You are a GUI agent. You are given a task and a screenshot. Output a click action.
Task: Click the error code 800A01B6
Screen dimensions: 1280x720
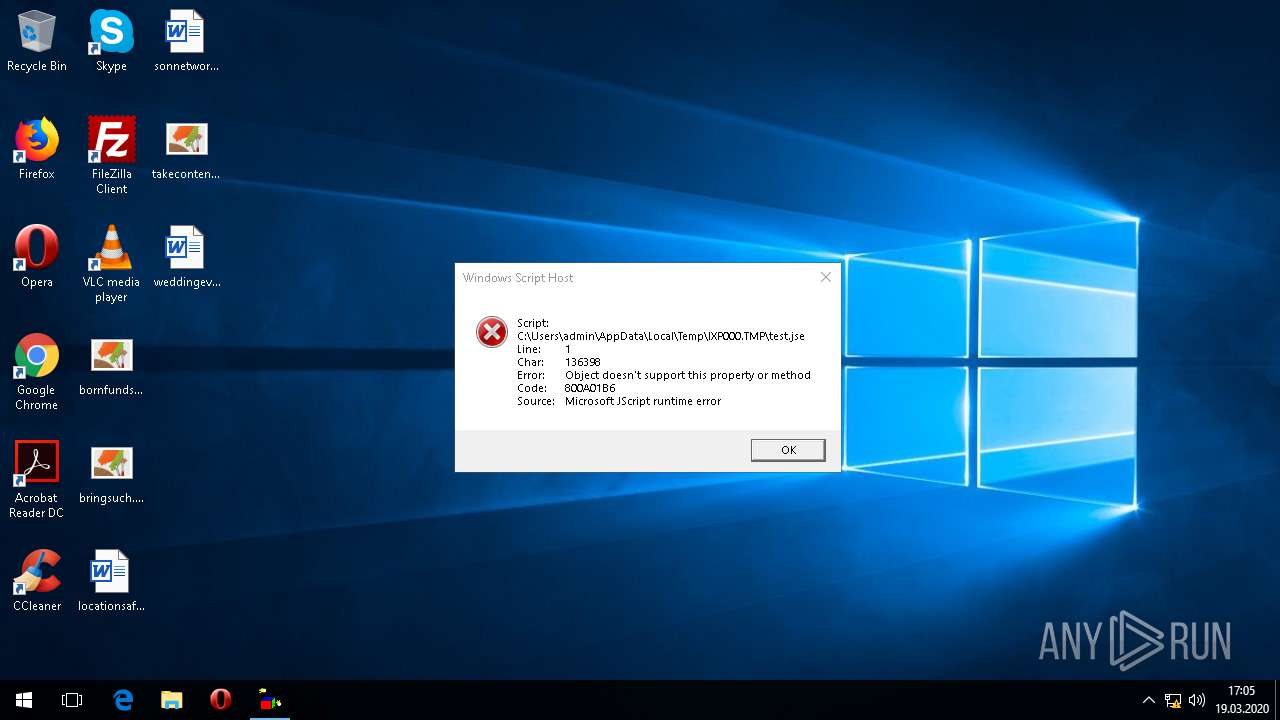(590, 388)
